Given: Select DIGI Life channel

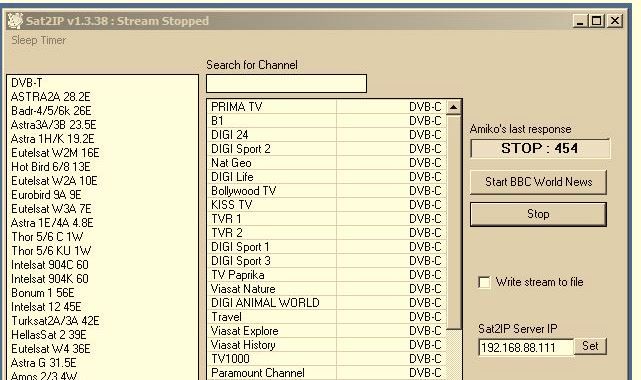Looking at the screenshot, I should pyautogui.click(x=327, y=177).
